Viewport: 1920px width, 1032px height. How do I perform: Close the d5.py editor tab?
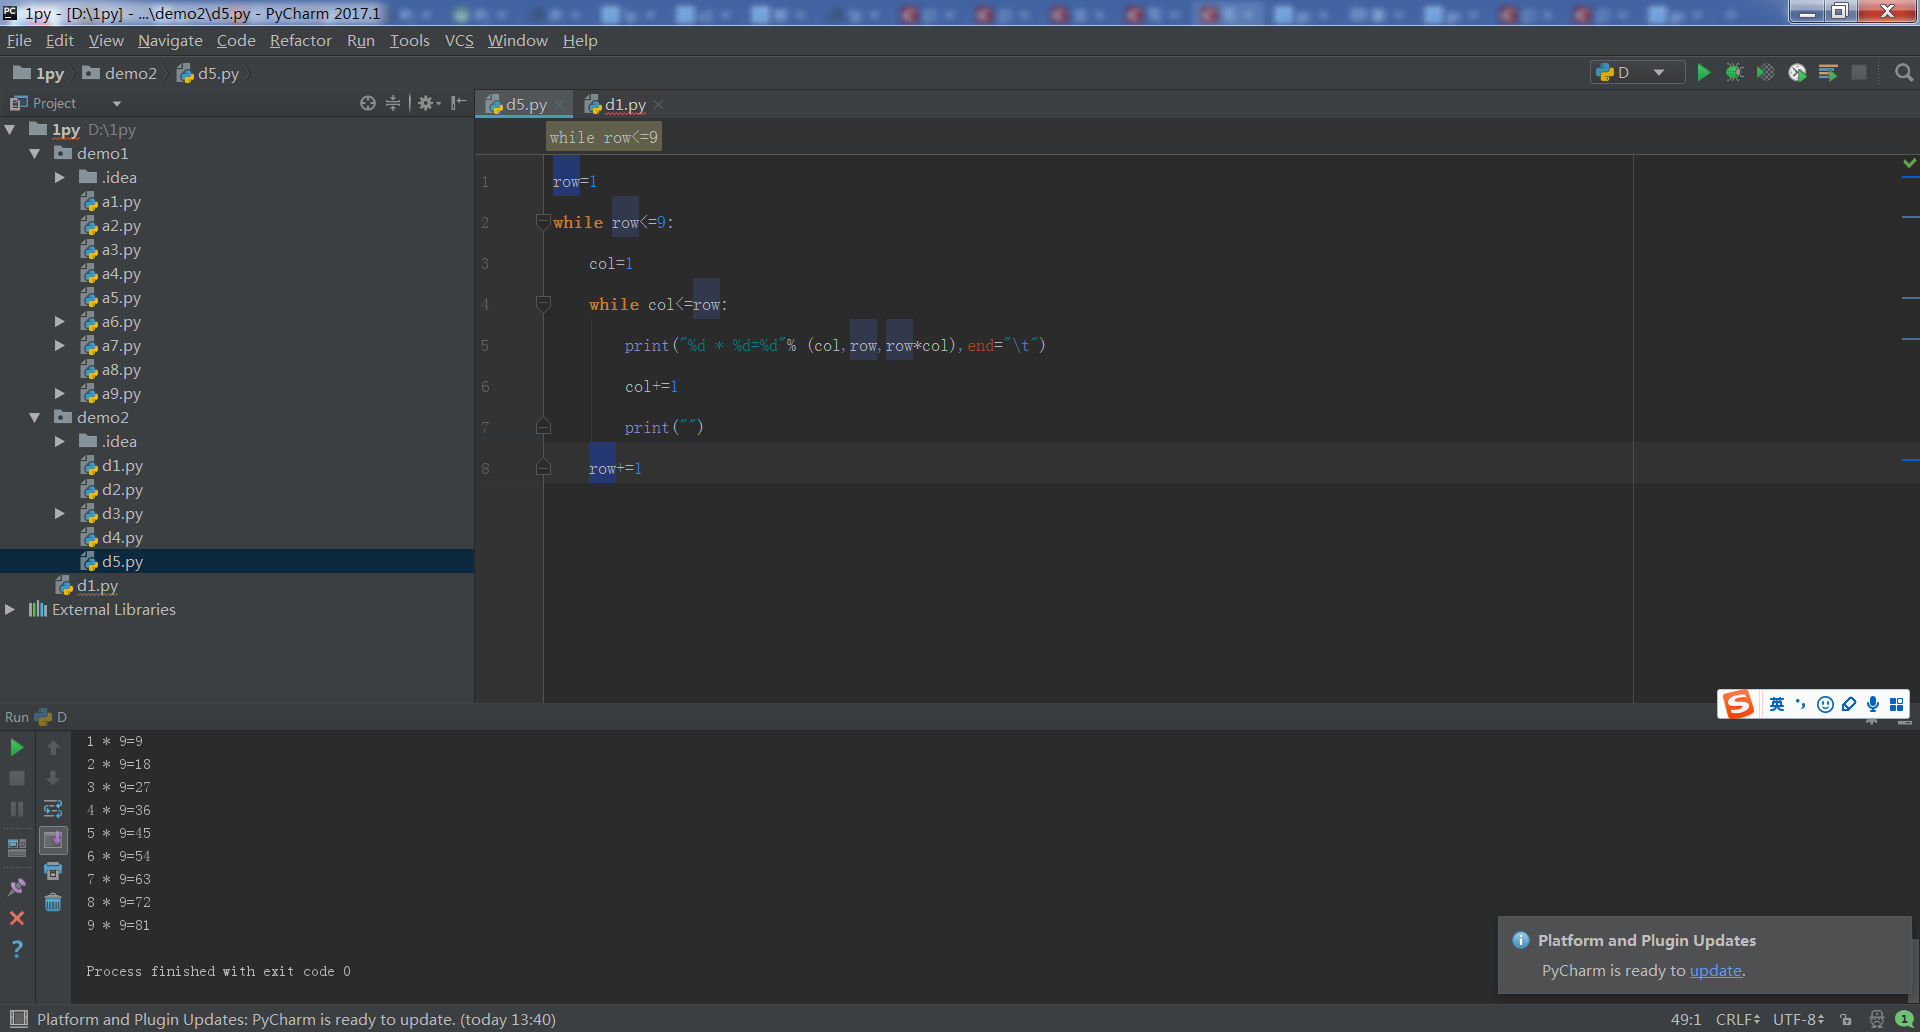559,104
